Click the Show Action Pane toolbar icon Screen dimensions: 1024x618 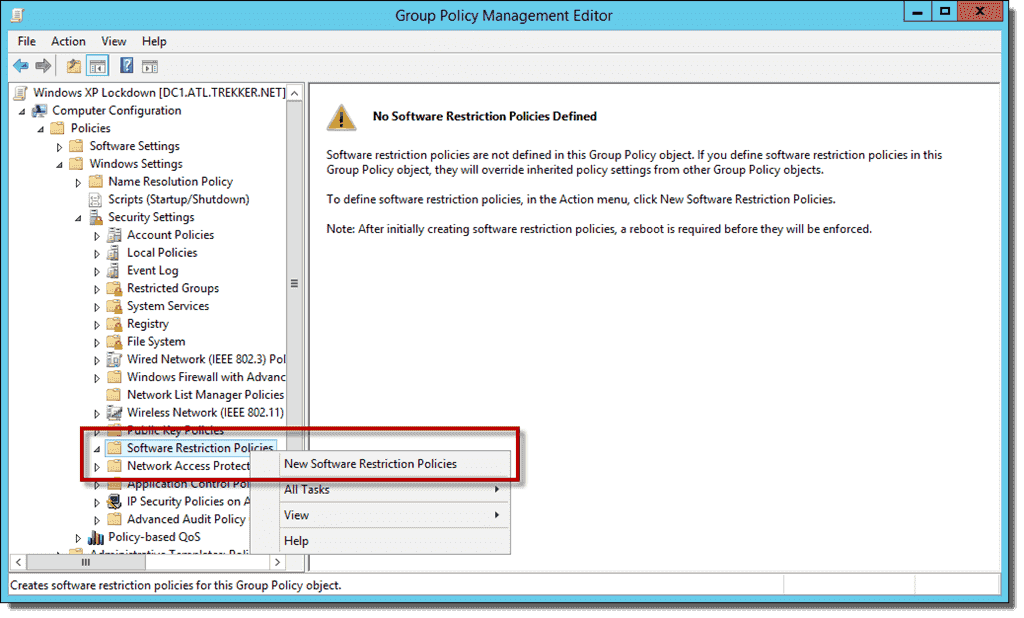(x=150, y=66)
